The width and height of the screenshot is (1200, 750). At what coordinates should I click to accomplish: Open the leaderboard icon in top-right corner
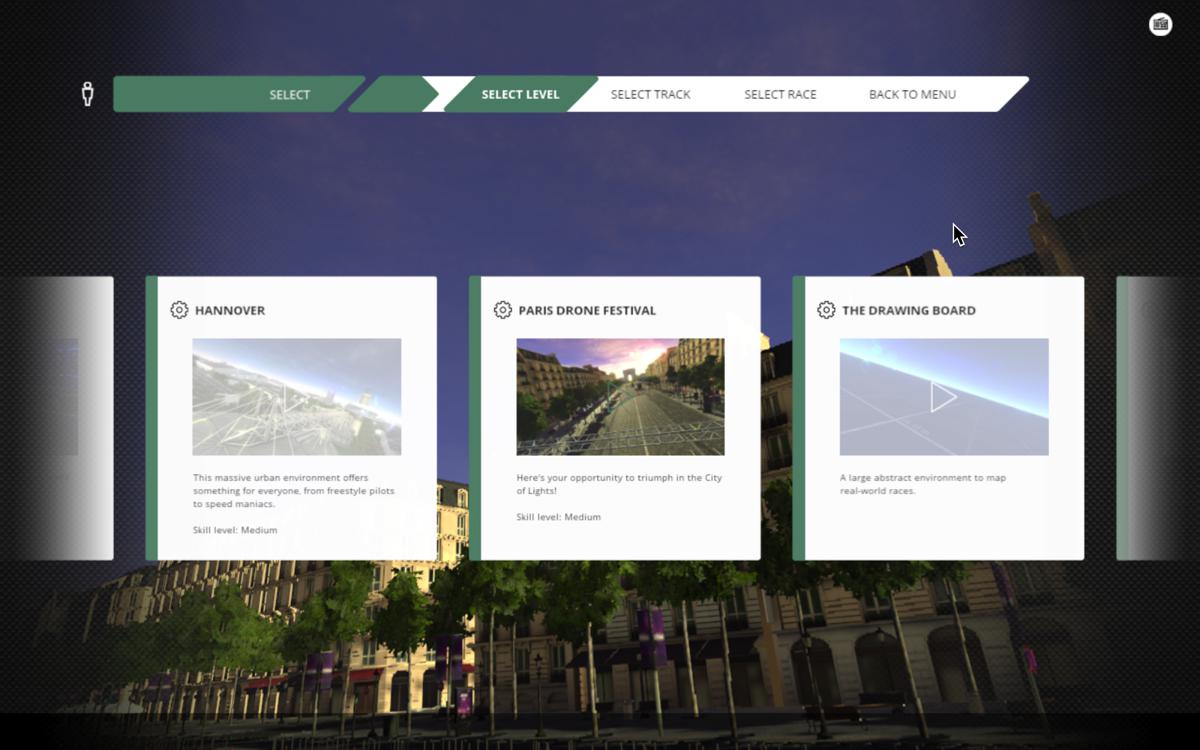tap(1160, 24)
